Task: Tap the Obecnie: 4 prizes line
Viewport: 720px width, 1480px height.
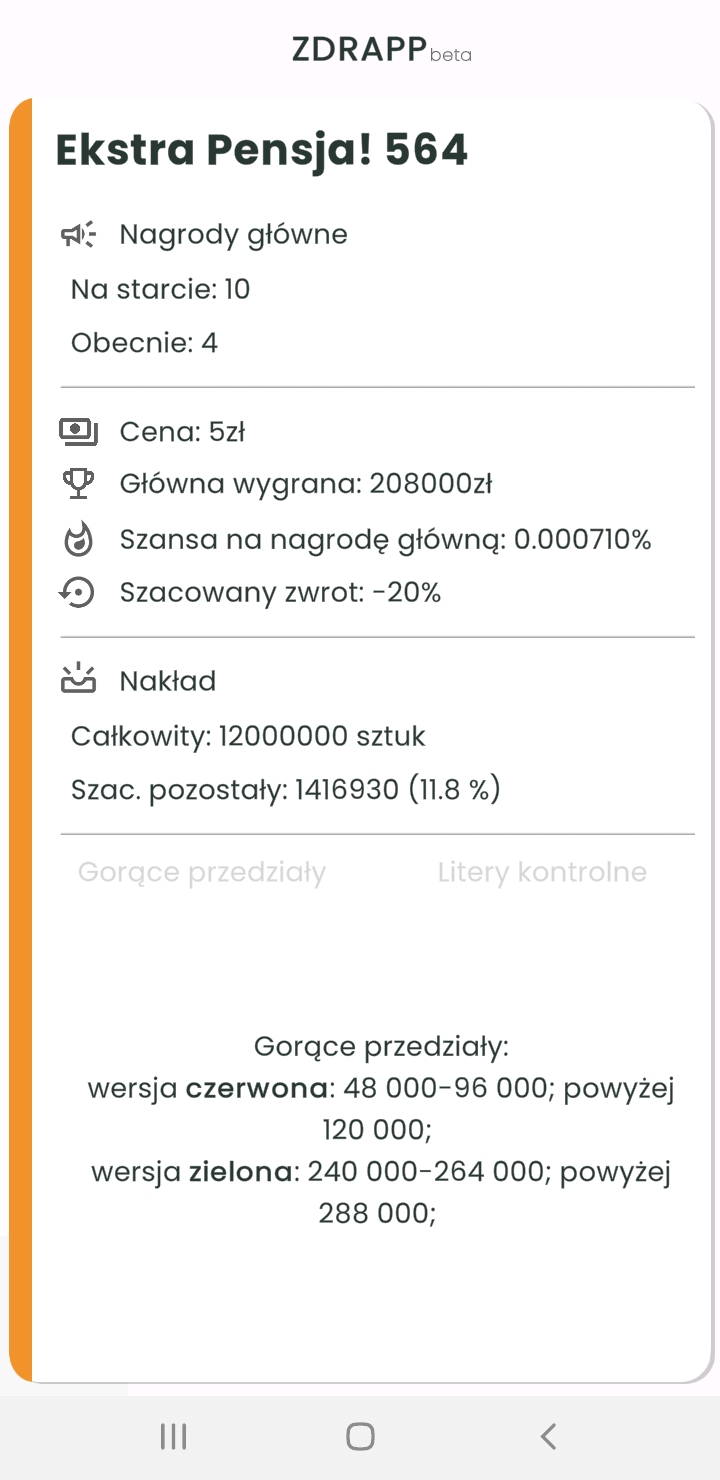Action: 144,343
